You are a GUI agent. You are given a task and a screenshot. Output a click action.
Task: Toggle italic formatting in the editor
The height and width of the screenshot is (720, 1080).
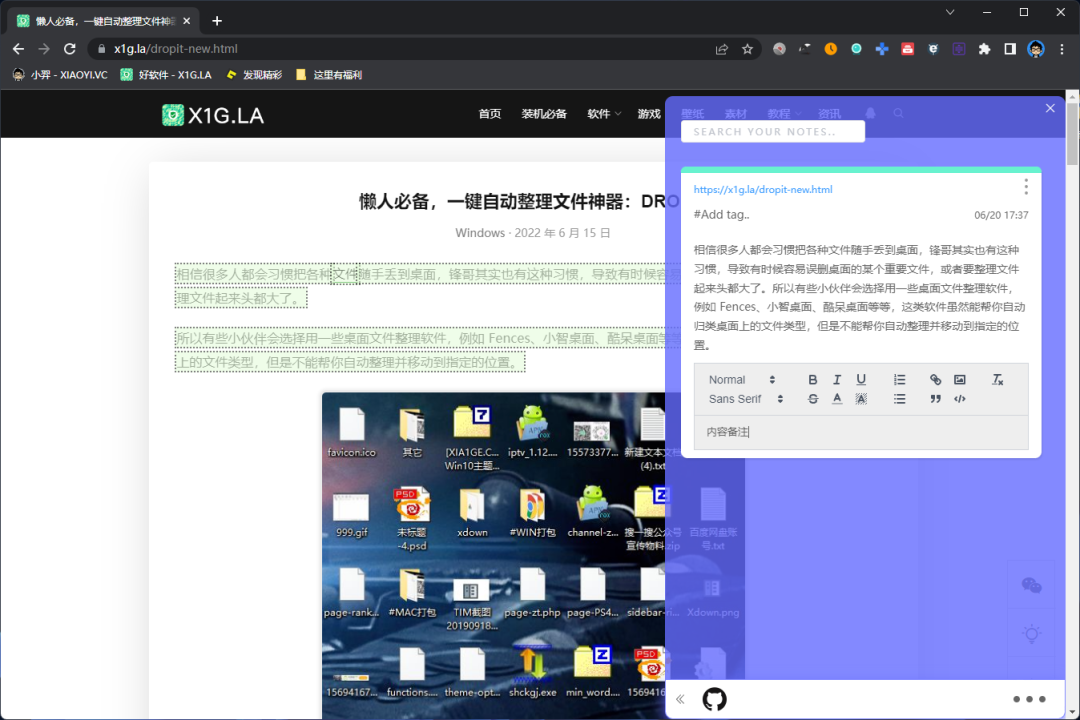[837, 379]
